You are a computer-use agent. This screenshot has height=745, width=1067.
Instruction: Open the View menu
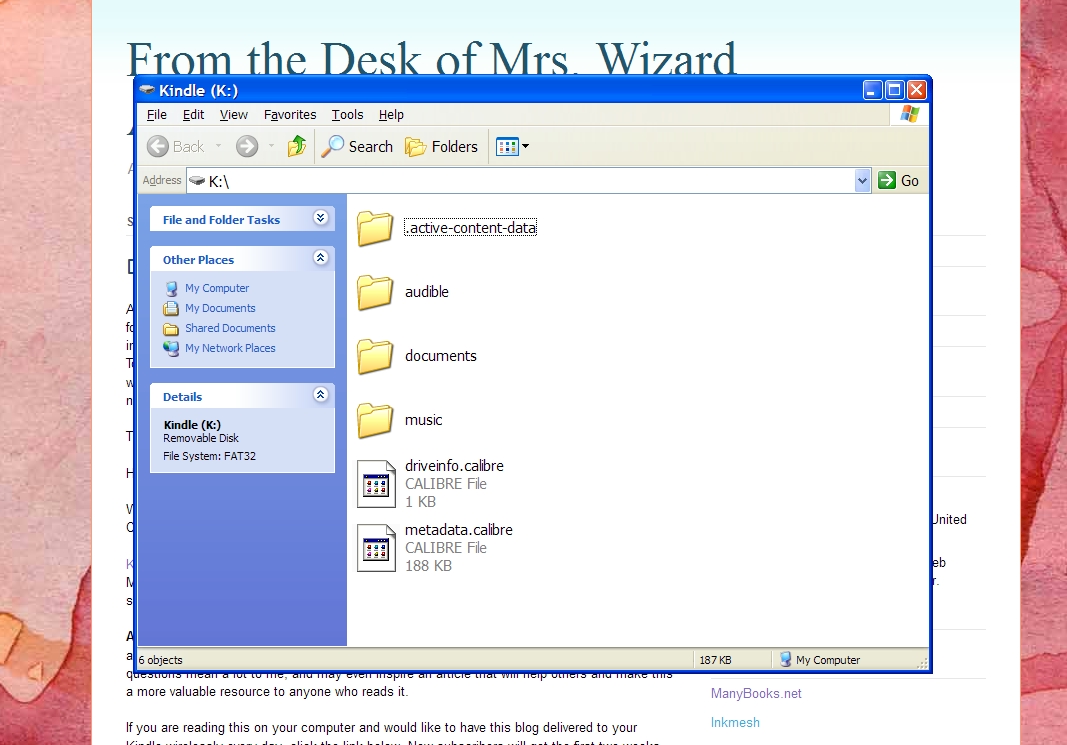(x=233, y=114)
